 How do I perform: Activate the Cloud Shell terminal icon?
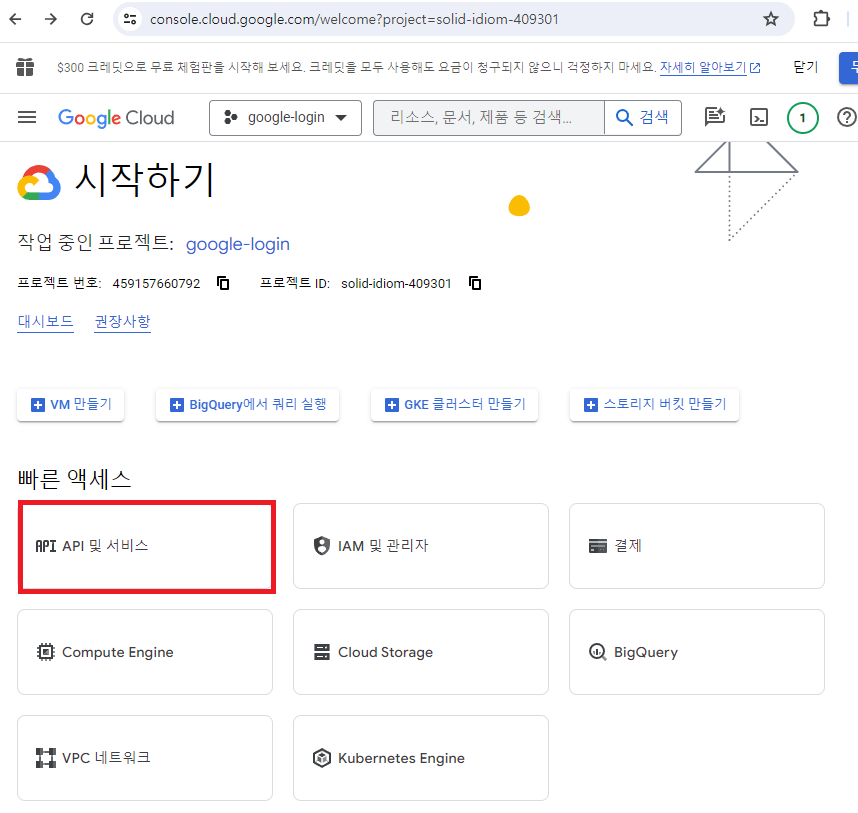click(758, 117)
